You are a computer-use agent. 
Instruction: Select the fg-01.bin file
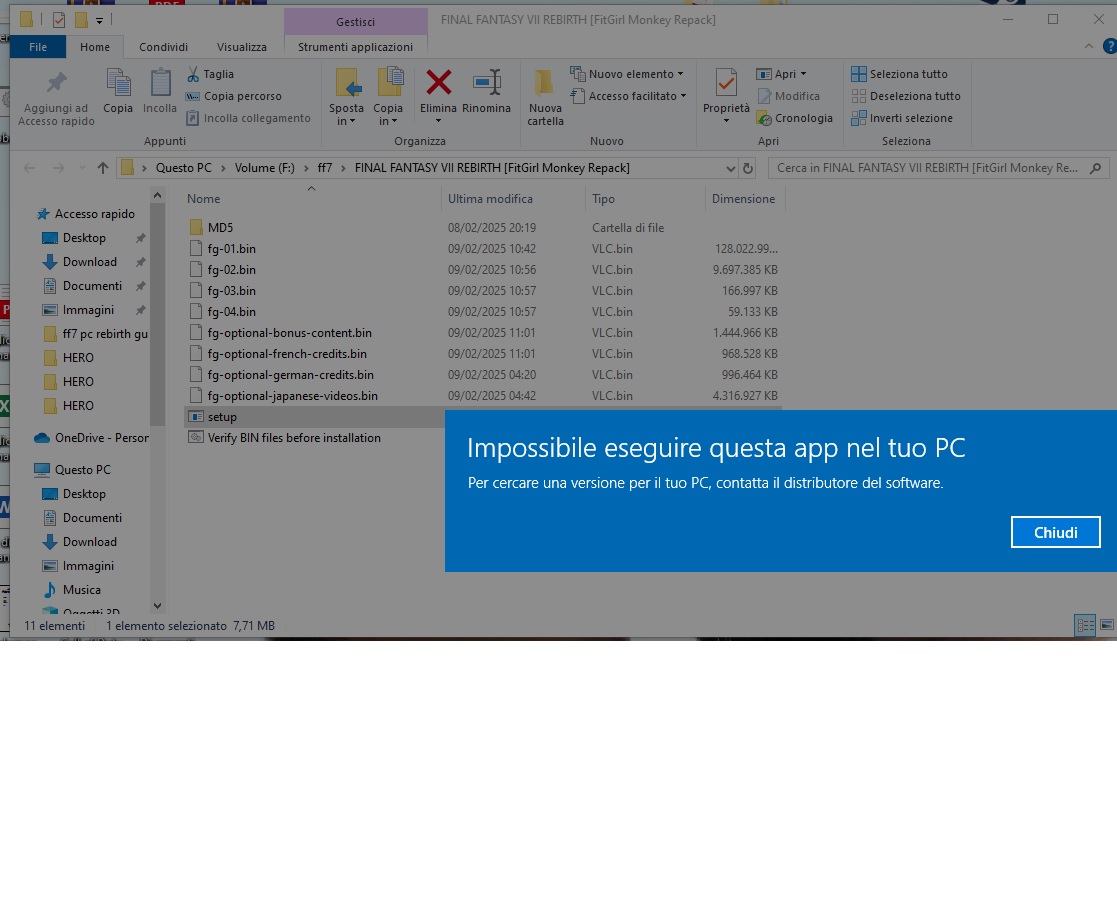tap(483, 249)
